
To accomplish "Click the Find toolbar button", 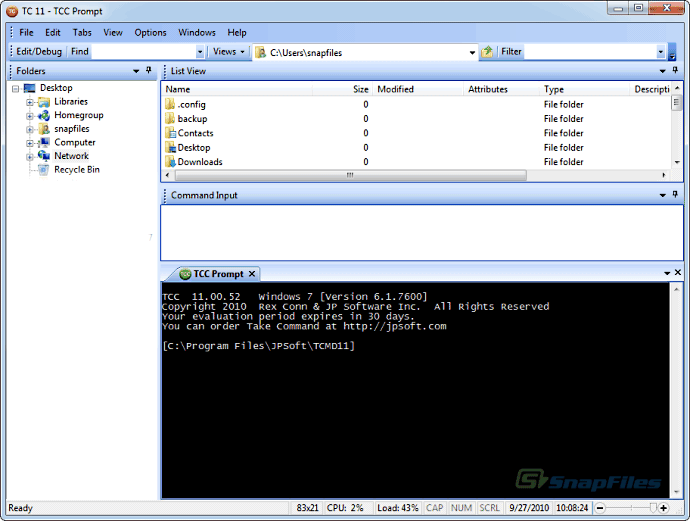I will [80, 51].
